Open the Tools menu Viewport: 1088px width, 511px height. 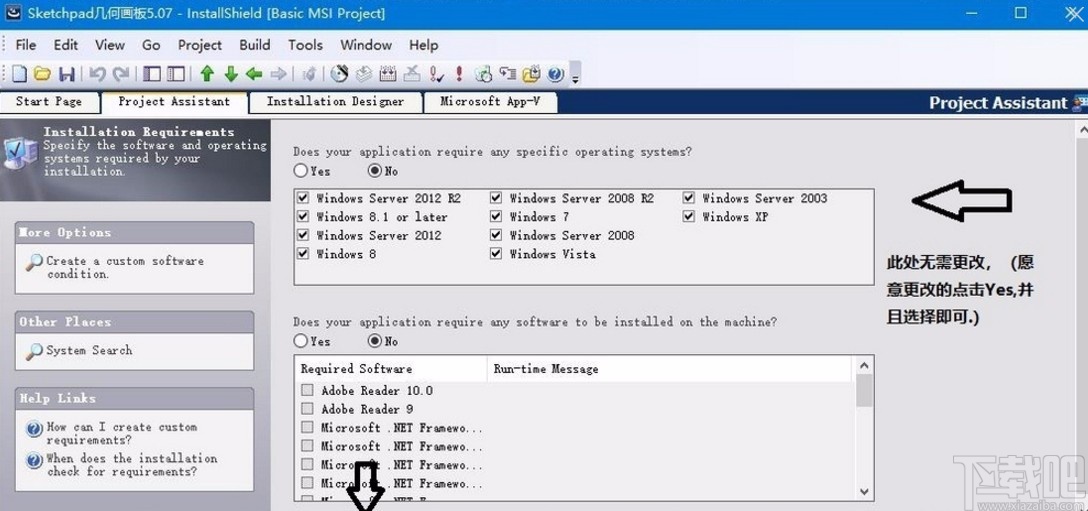coord(305,45)
